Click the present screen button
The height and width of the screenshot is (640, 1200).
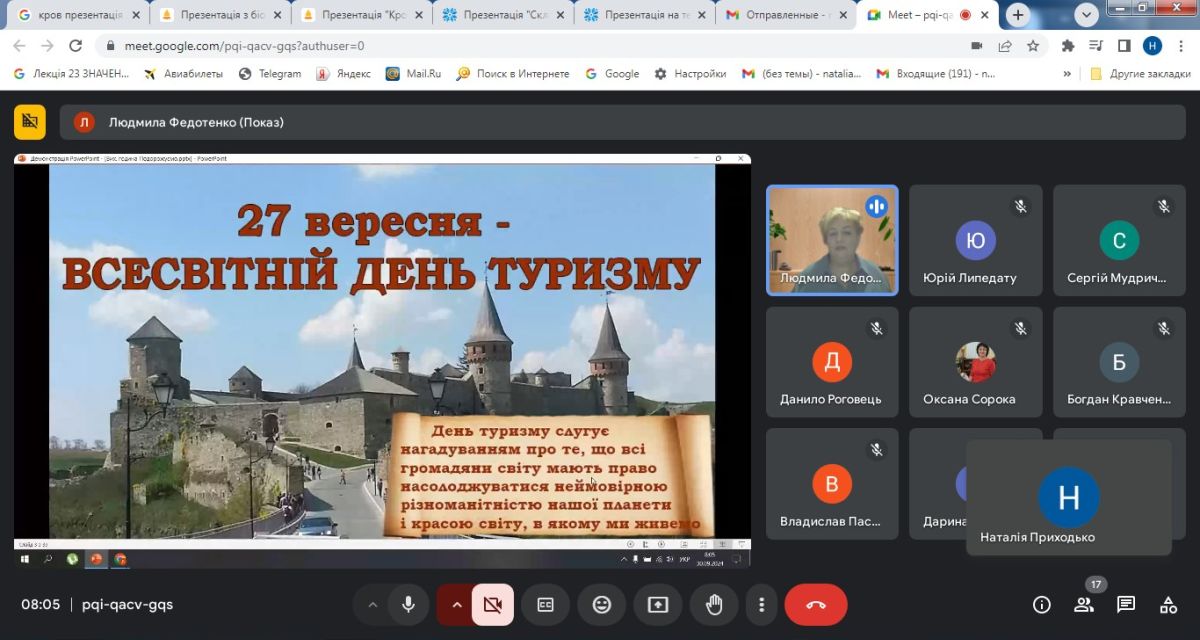tap(658, 605)
